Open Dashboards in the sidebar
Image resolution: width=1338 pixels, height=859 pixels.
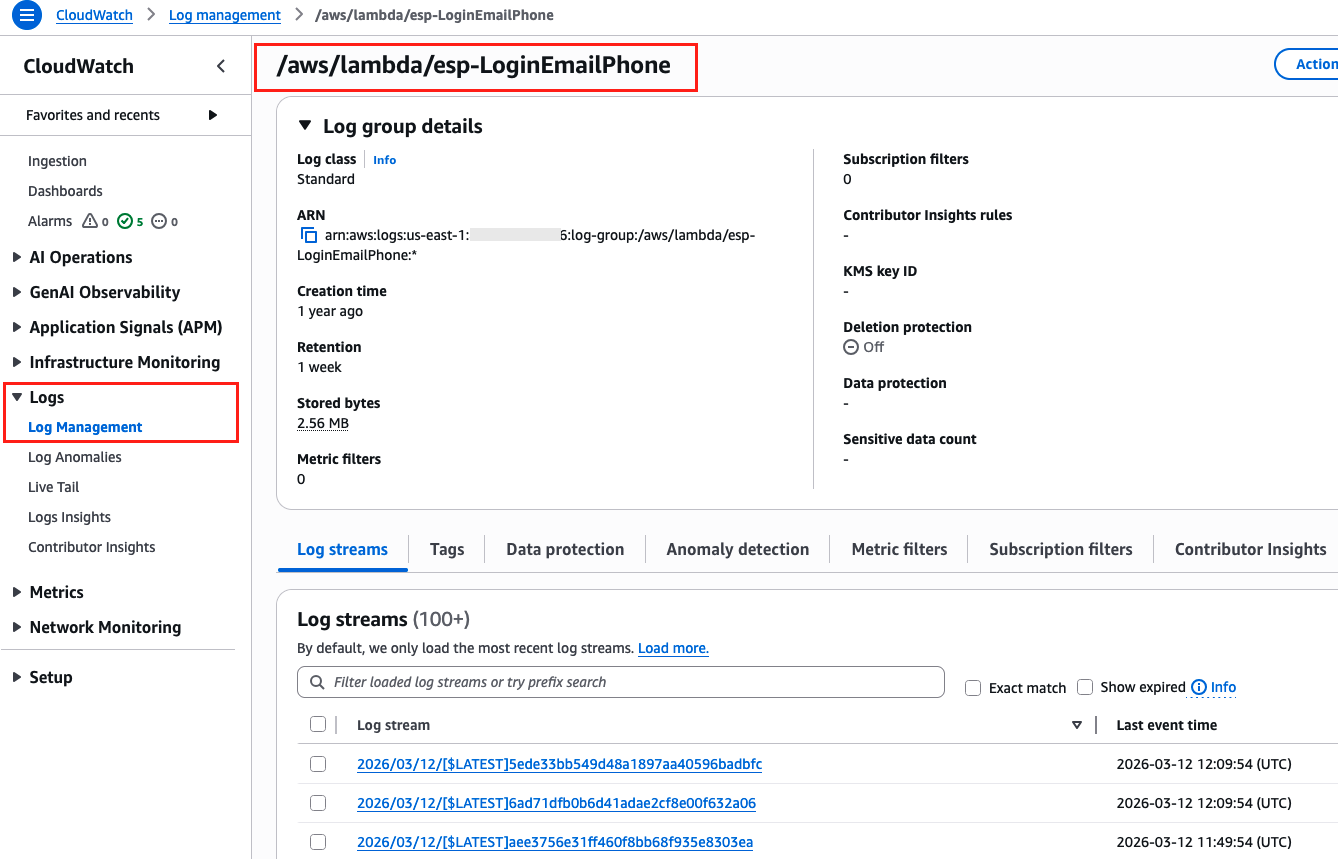pos(65,191)
